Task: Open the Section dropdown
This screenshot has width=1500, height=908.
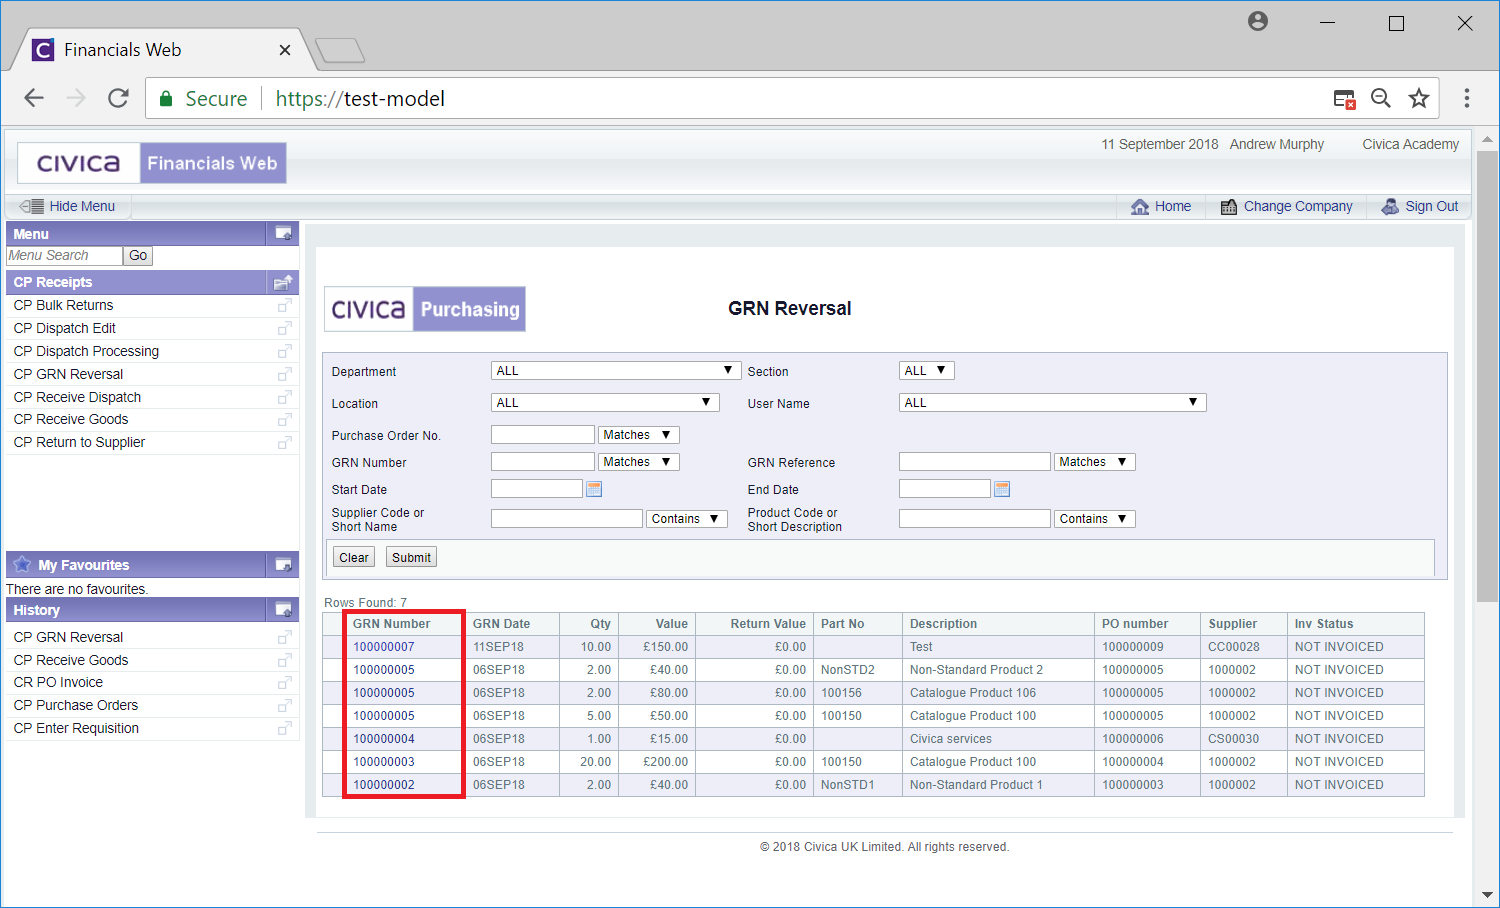Action: click(x=926, y=370)
